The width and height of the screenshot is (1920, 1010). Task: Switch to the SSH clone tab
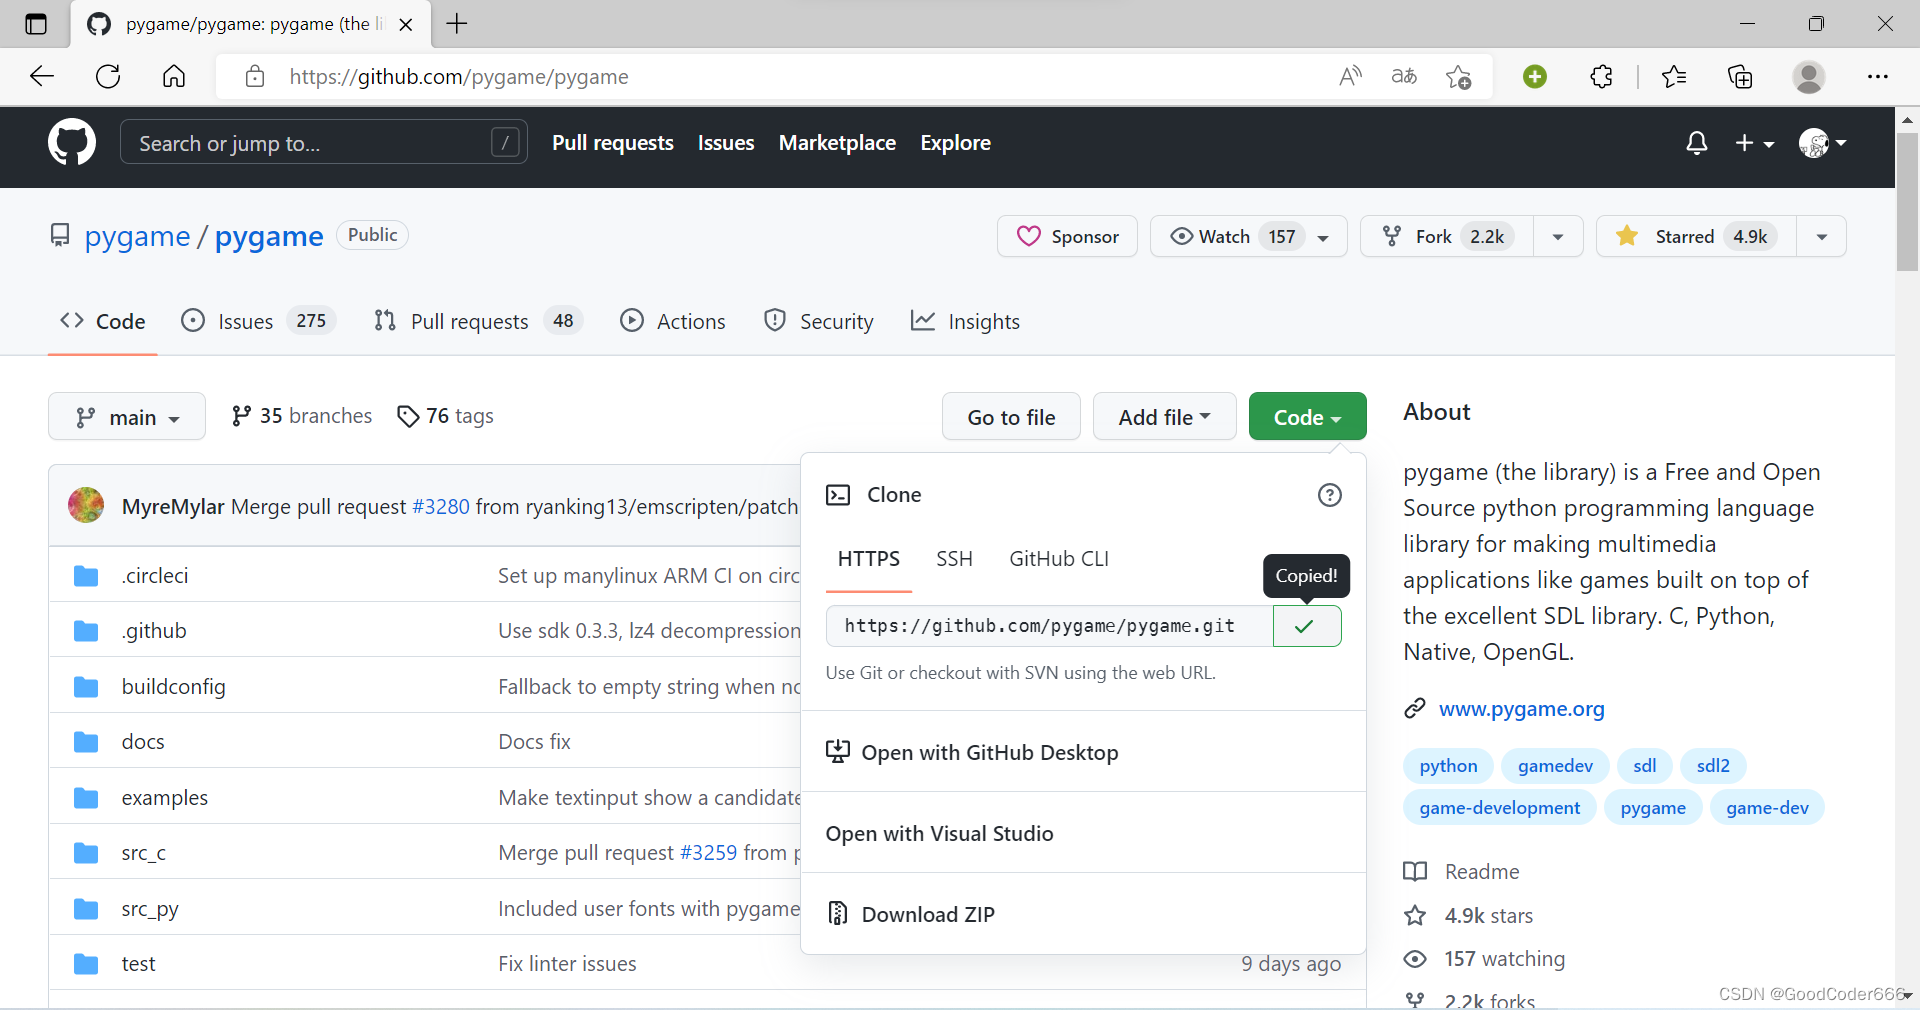pyautogui.click(x=954, y=559)
